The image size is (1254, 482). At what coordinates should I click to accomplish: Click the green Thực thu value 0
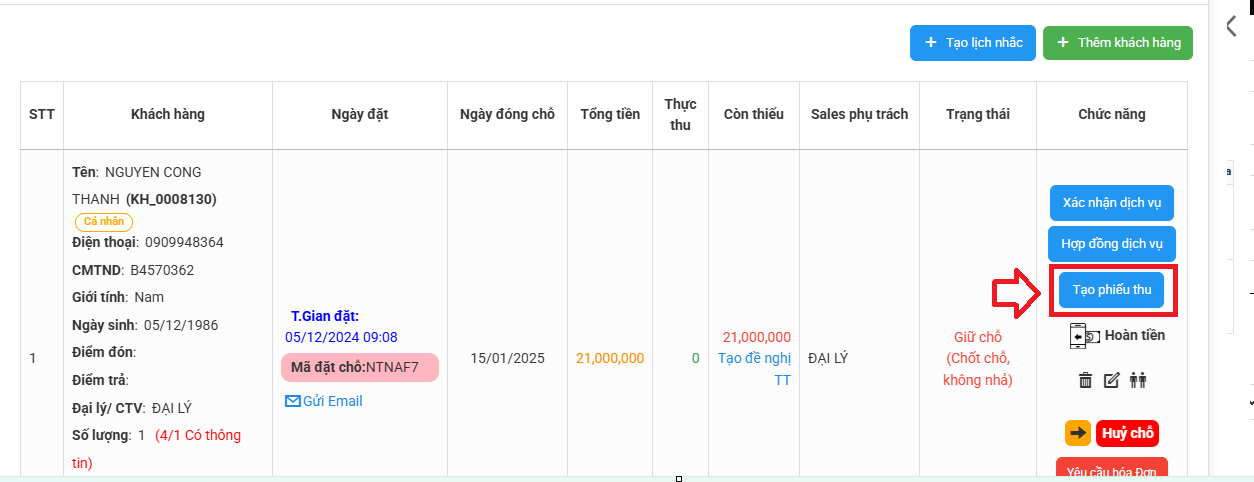click(696, 358)
